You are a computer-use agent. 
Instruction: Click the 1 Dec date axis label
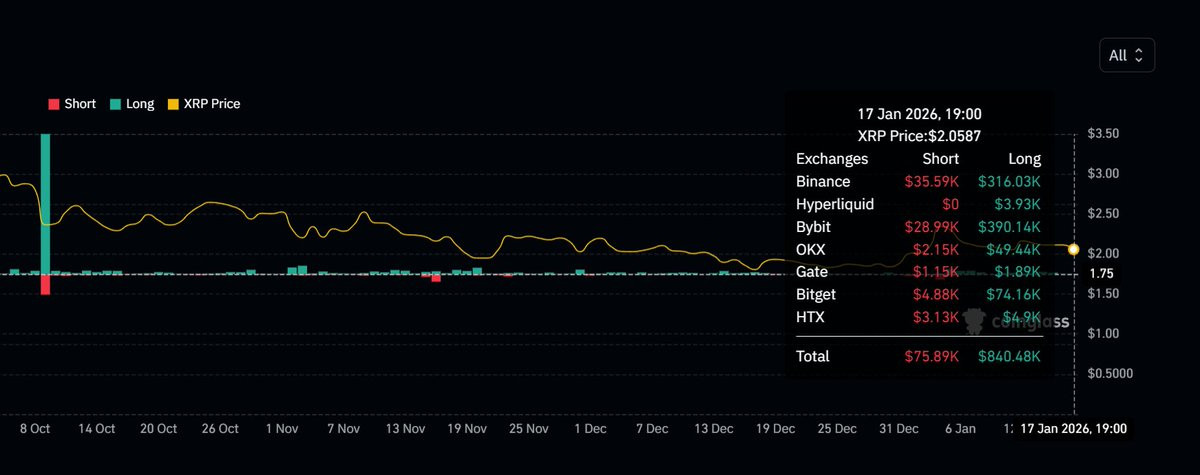(x=590, y=428)
